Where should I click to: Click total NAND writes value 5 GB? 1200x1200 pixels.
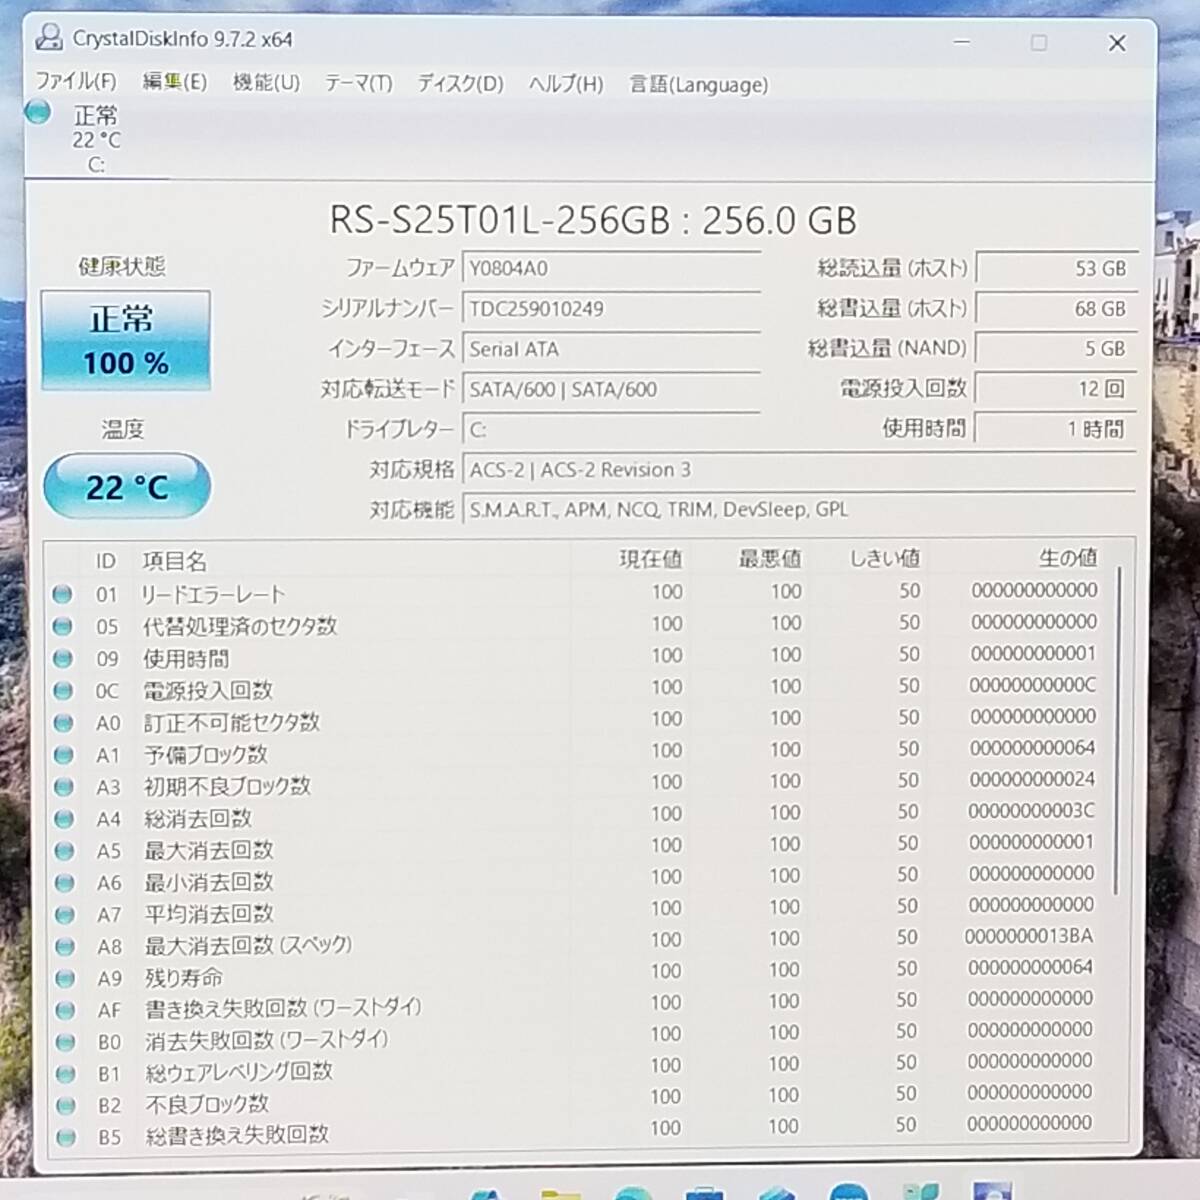1056,348
